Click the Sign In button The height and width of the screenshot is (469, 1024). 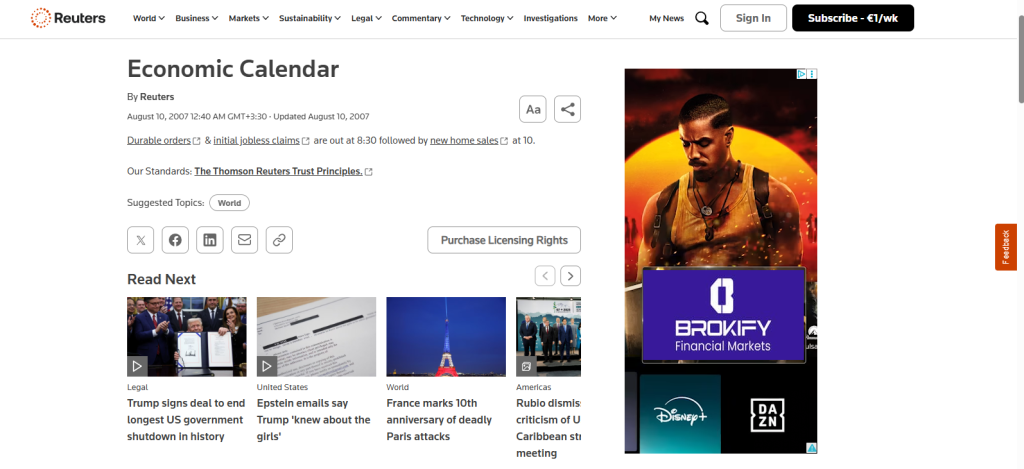[753, 18]
